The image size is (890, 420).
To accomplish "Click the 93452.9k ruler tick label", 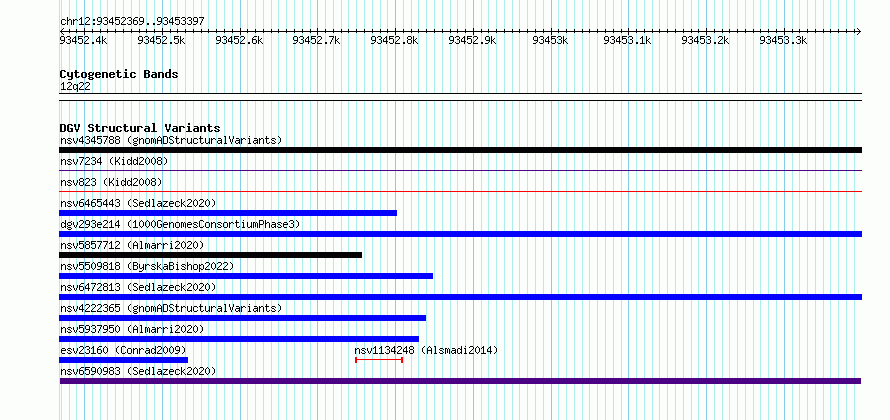I will (472, 40).
